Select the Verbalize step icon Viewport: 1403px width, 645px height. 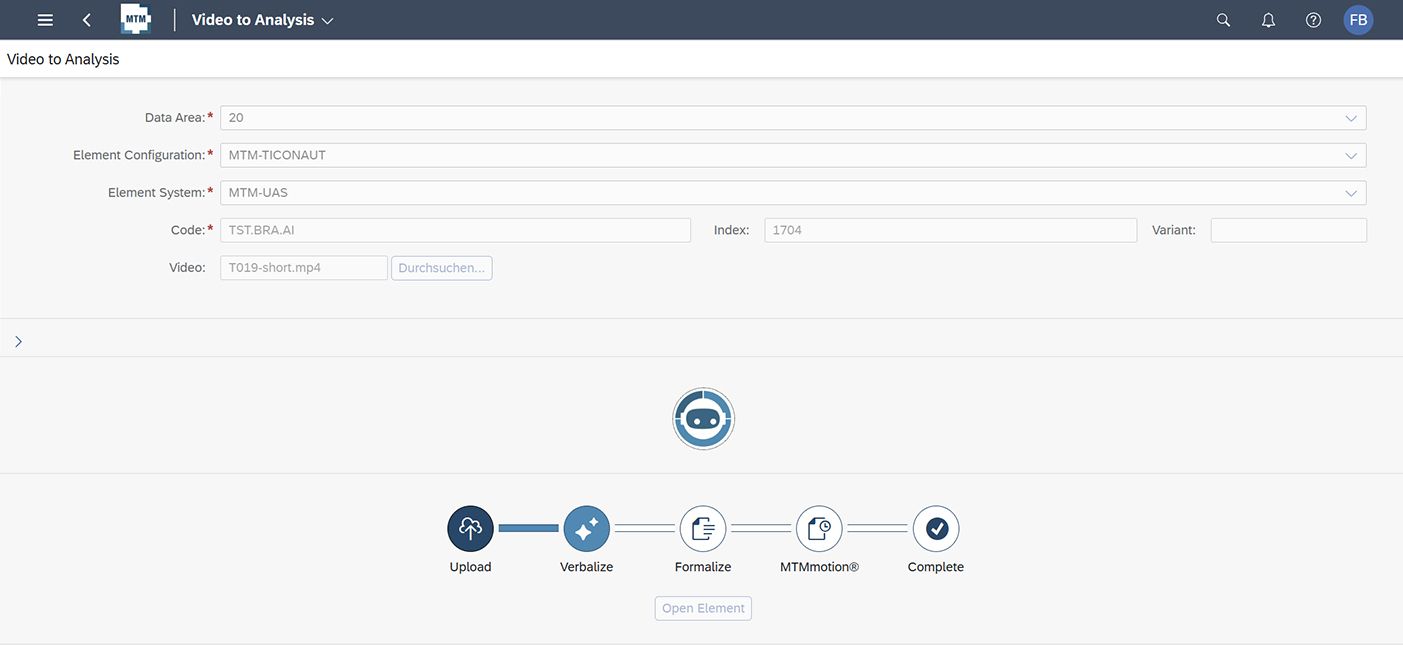[586, 529]
